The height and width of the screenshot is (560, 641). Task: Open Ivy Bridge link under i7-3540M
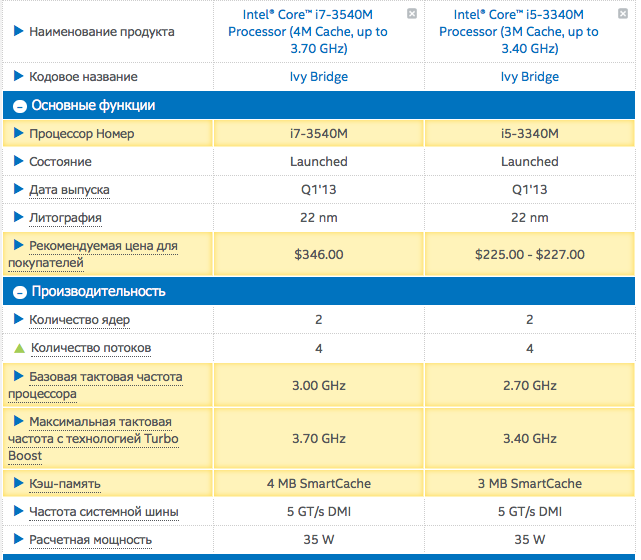coord(319,77)
